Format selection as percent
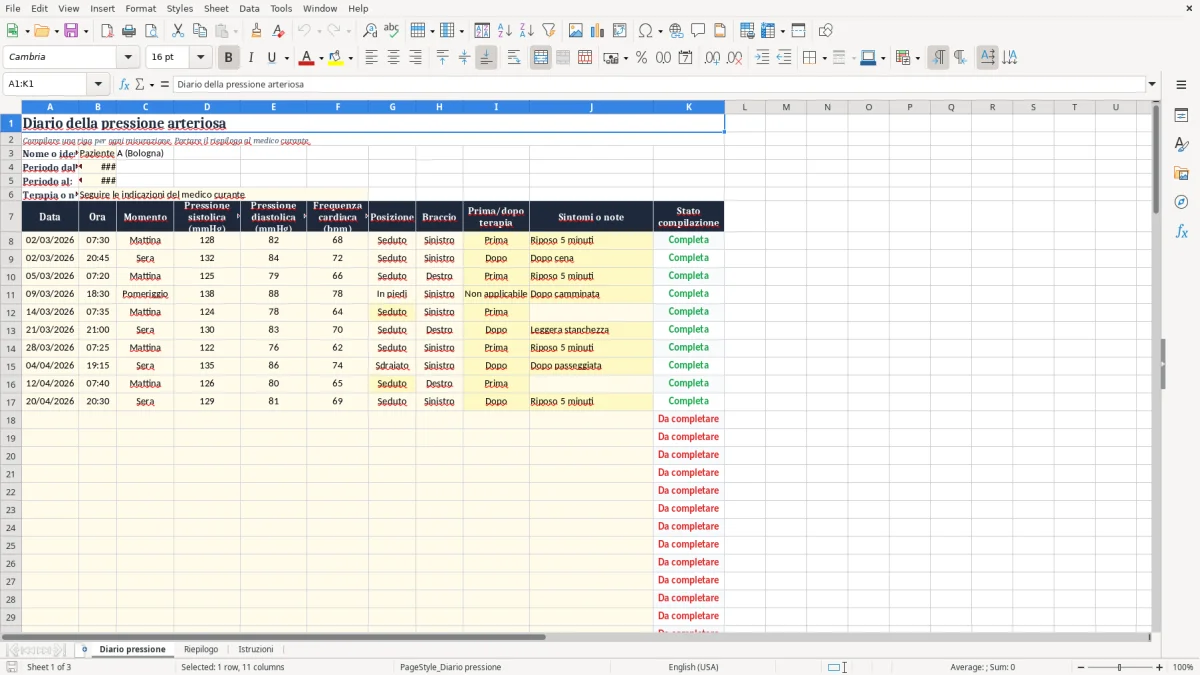The image size is (1200, 675). click(641, 58)
